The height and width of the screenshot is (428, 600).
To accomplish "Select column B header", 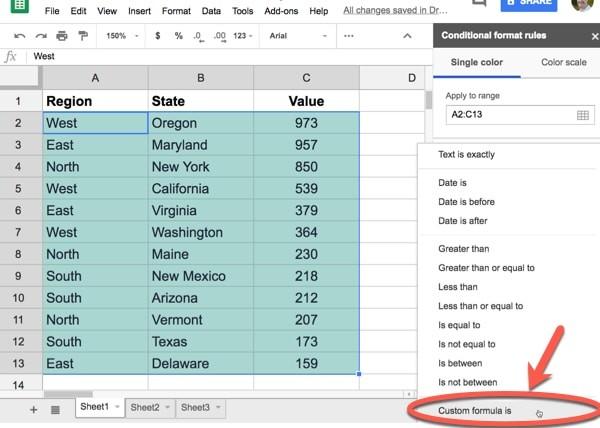I will tap(201, 78).
